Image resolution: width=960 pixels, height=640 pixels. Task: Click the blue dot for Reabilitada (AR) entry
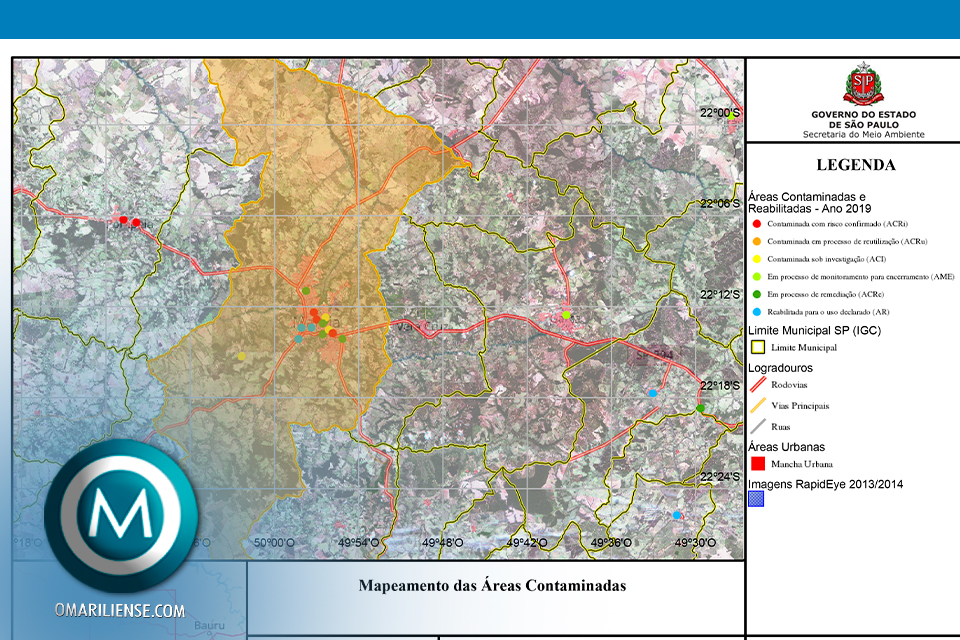point(756,313)
